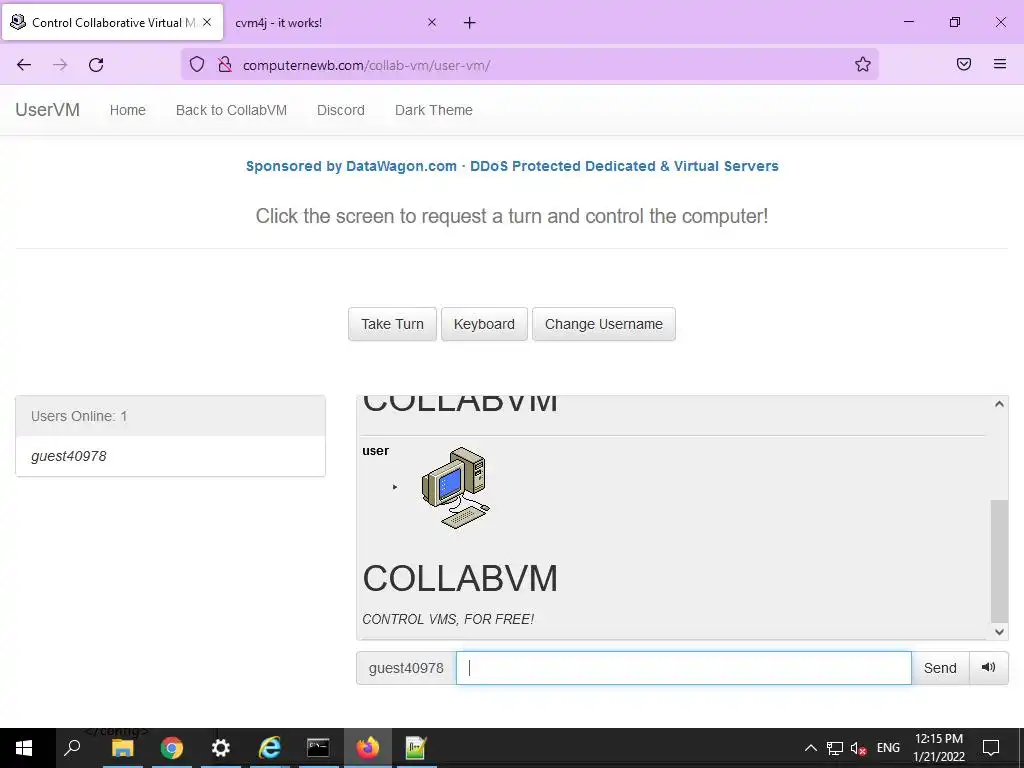
Task: Launch Google Chrome from the taskbar
Action: click(x=172, y=748)
